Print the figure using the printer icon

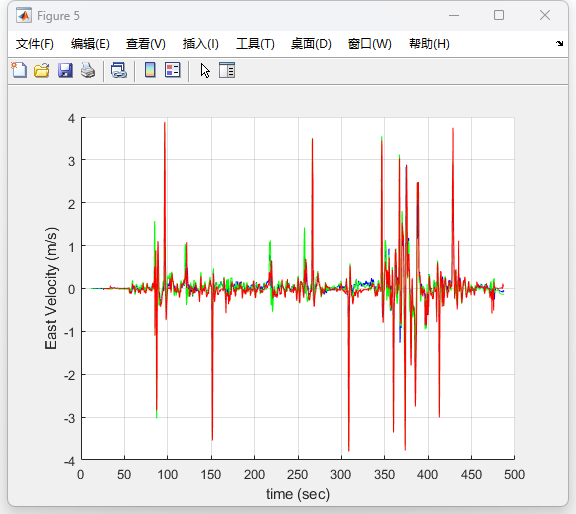click(x=88, y=70)
